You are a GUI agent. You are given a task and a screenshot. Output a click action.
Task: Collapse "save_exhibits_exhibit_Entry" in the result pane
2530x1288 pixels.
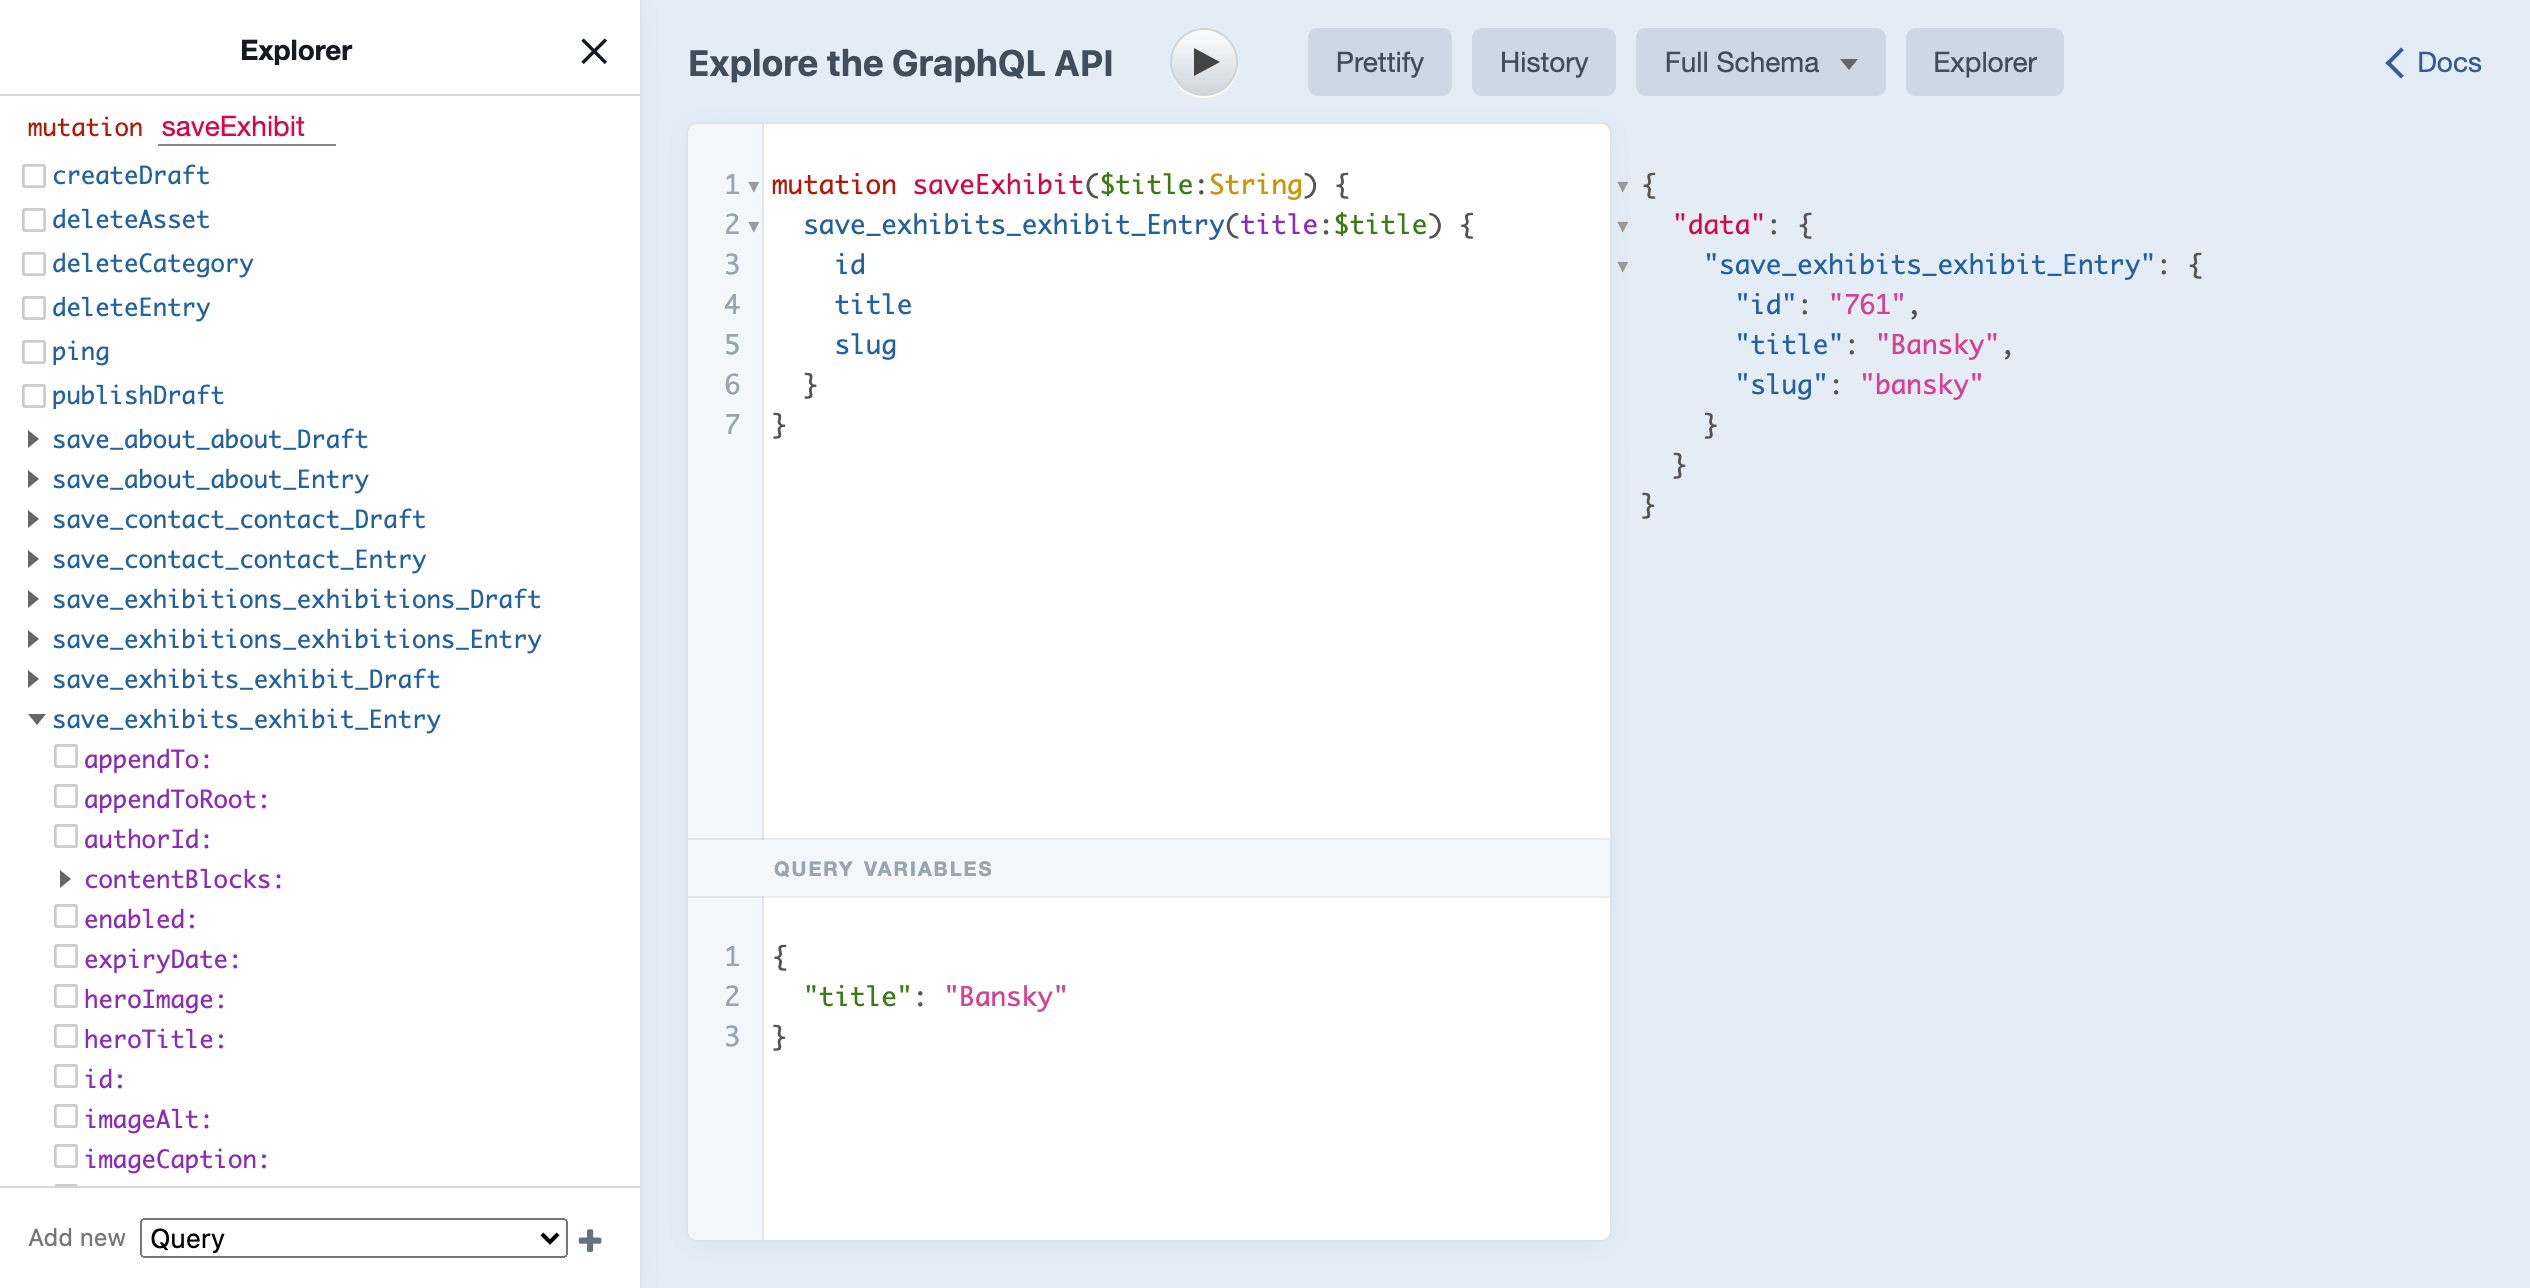pos(1623,266)
